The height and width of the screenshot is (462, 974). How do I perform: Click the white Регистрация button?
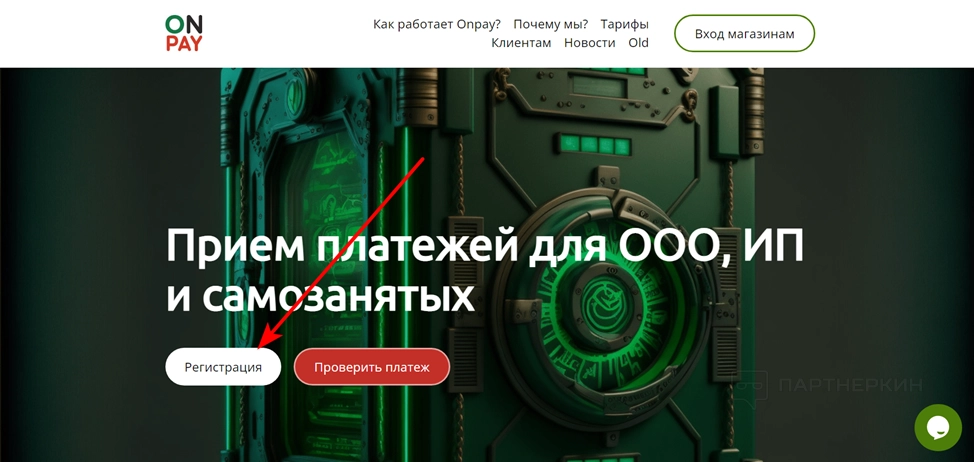[x=223, y=367]
